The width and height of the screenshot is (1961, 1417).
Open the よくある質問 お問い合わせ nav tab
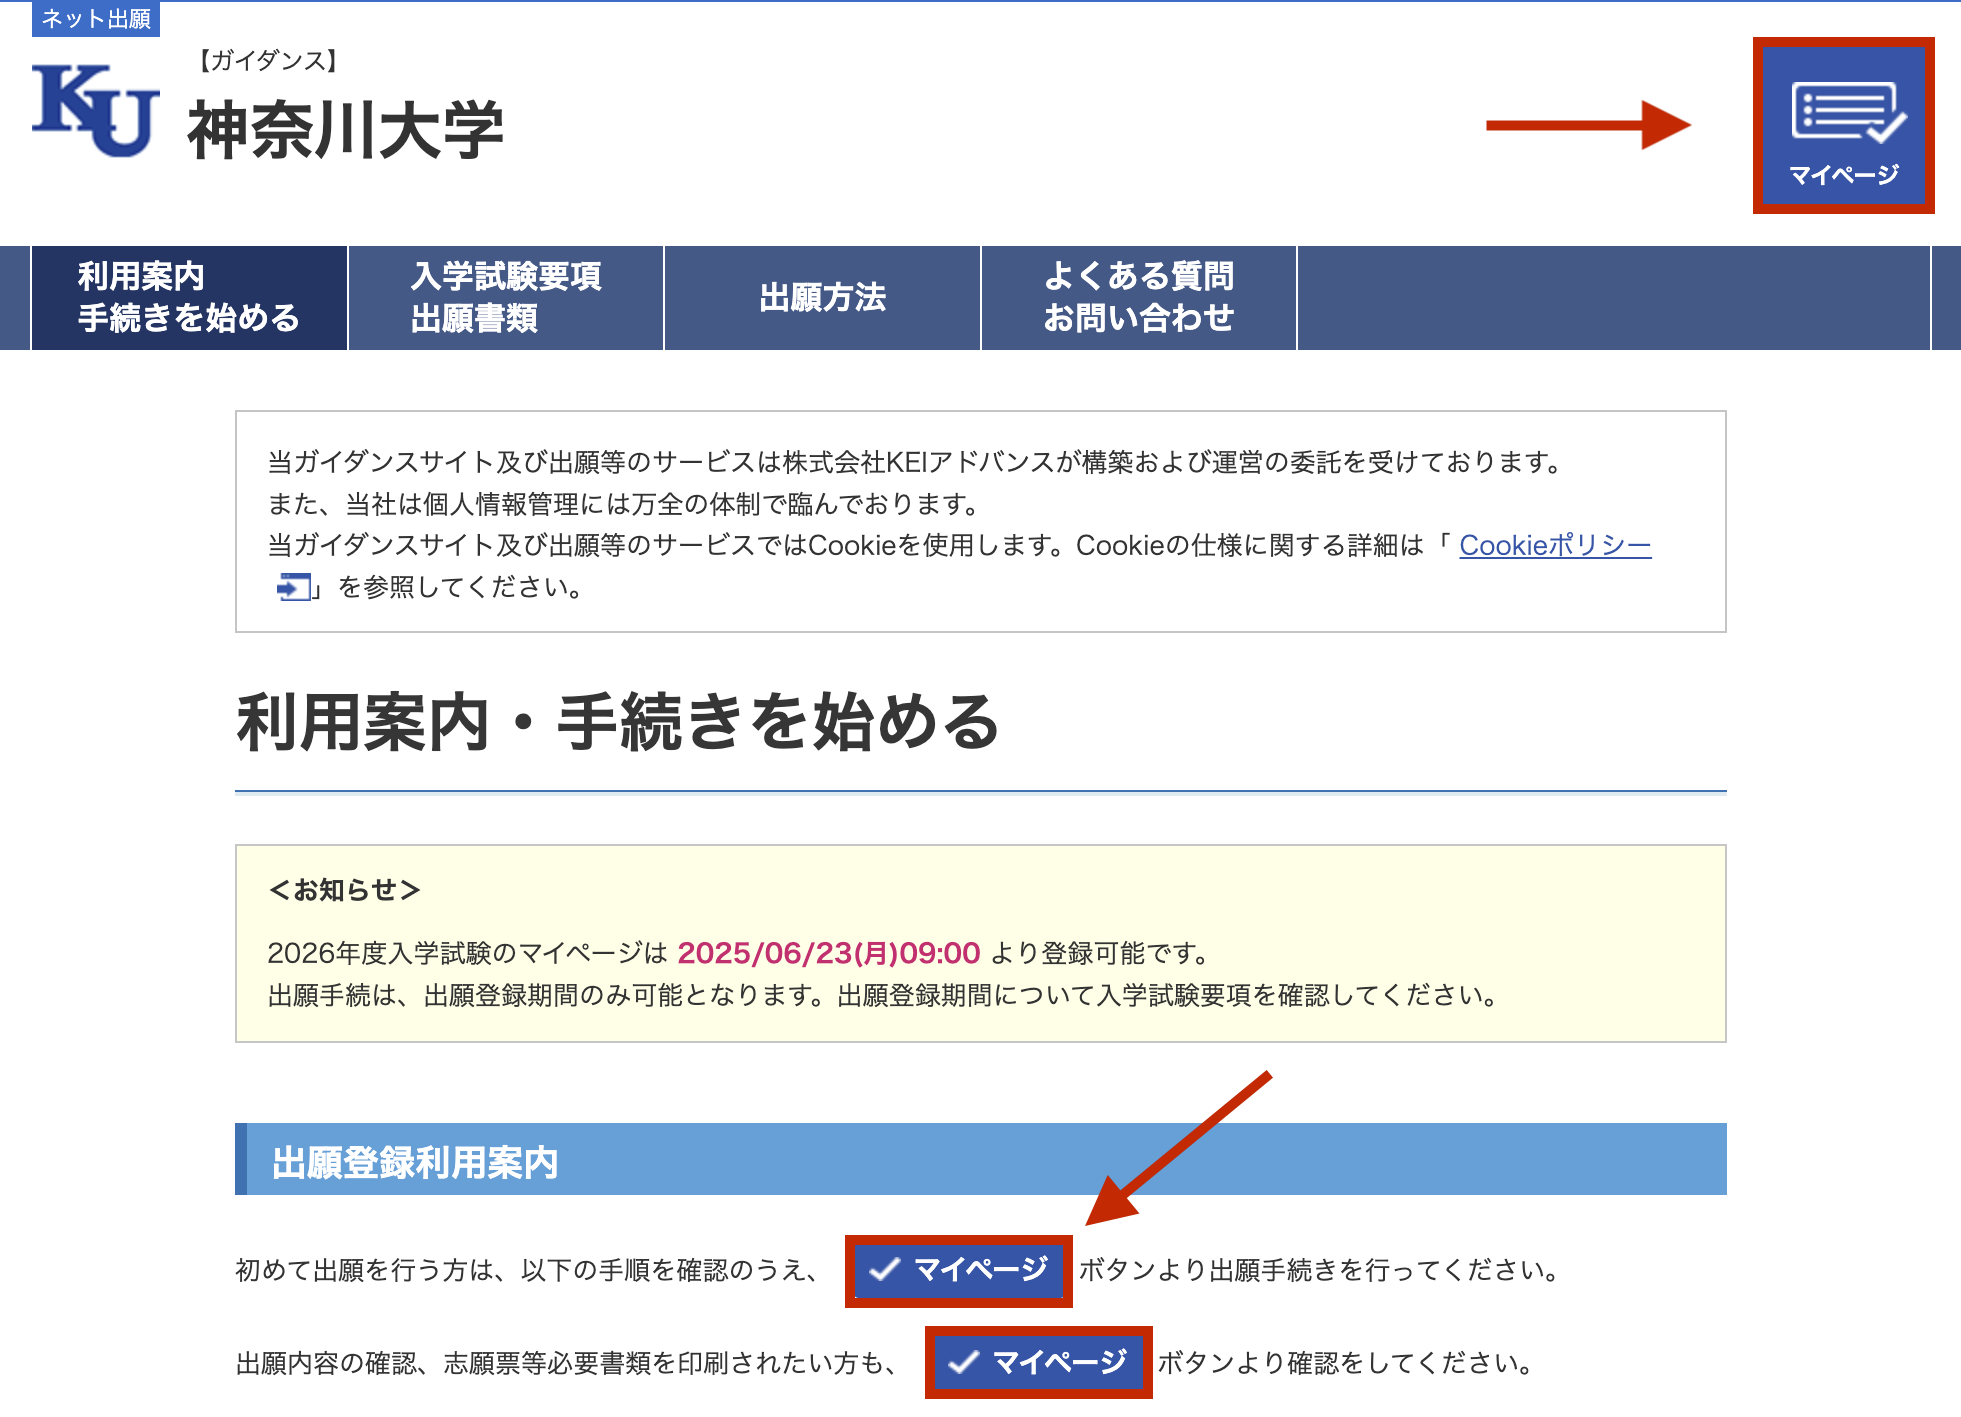1138,297
